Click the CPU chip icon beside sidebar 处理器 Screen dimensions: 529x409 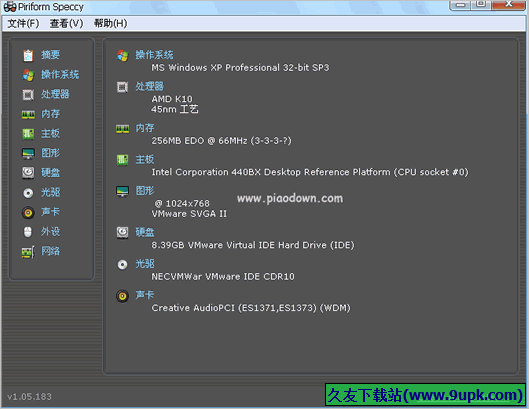coord(28,95)
